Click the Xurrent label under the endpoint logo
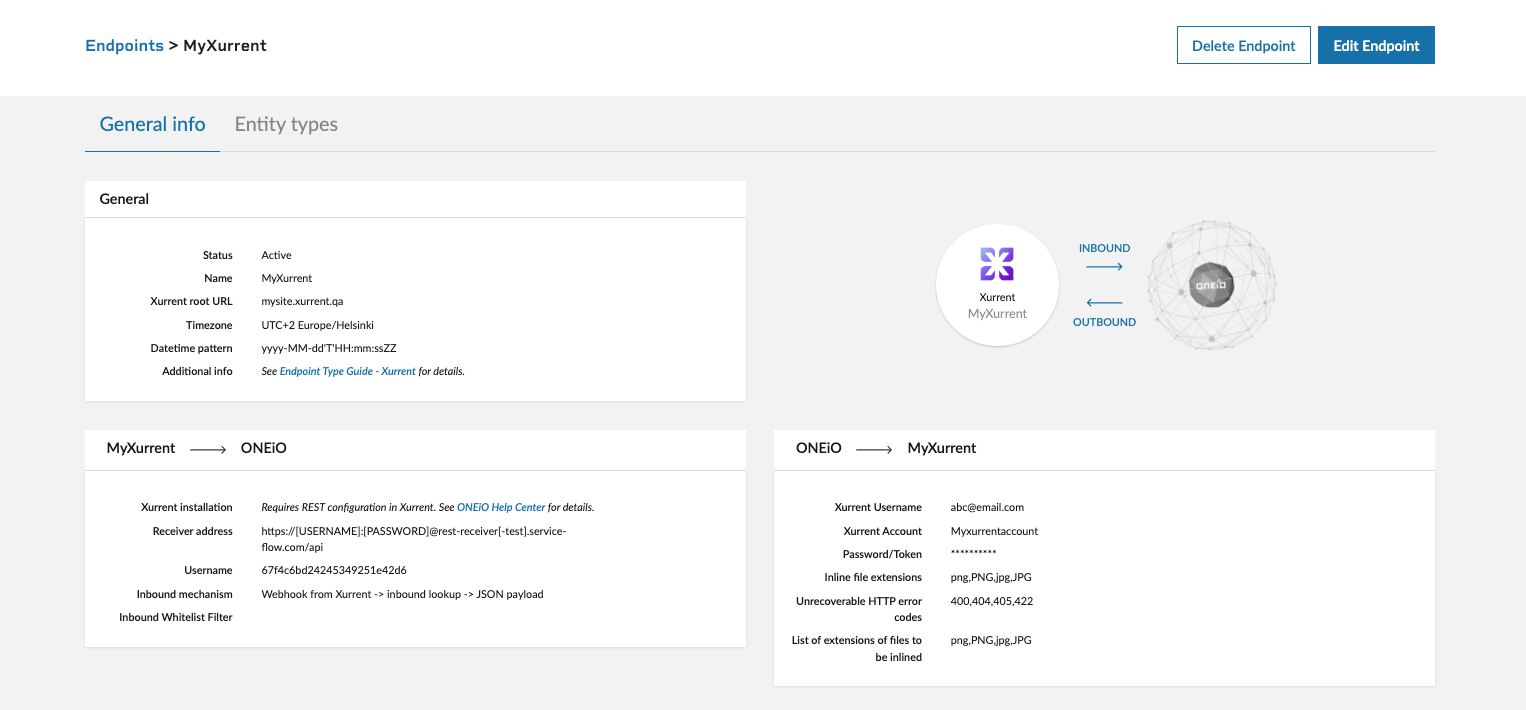1526x710 pixels. (997, 297)
